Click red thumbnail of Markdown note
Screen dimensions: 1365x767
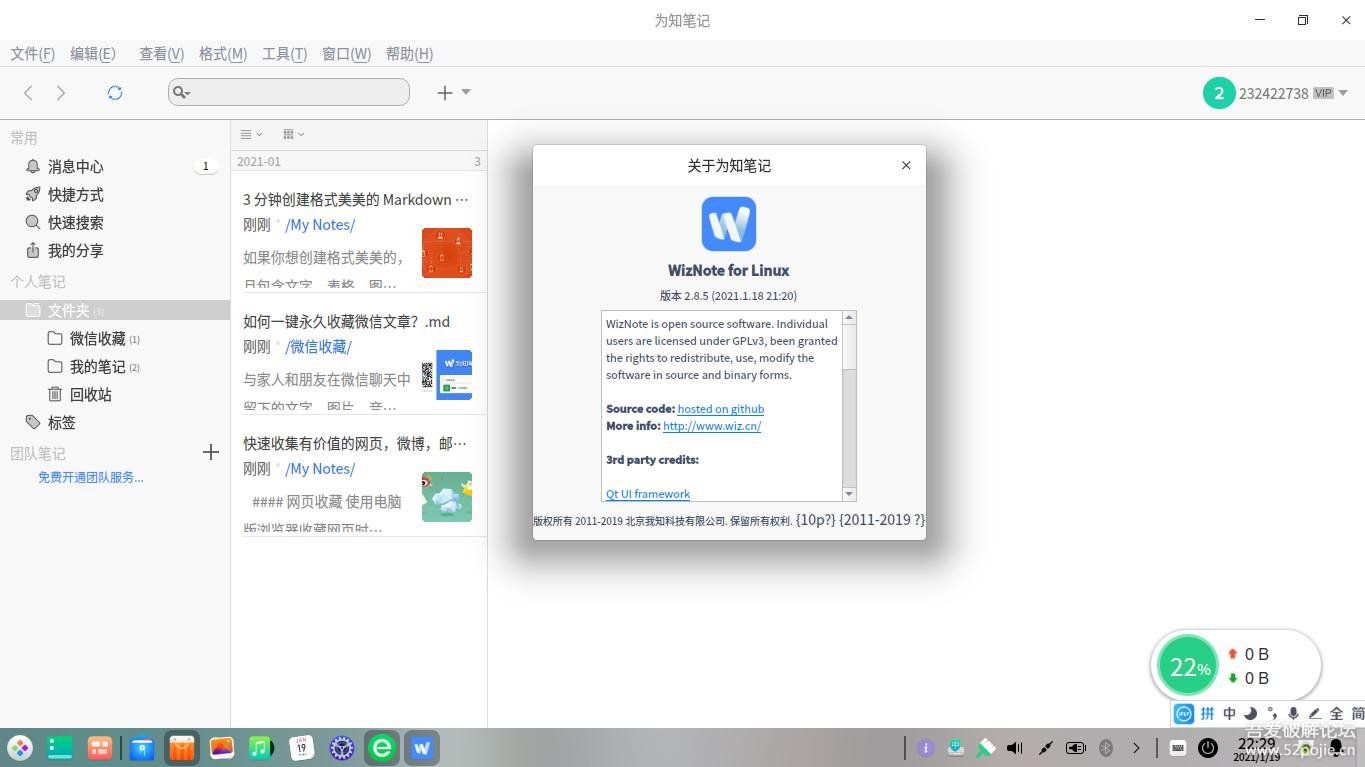(x=447, y=252)
